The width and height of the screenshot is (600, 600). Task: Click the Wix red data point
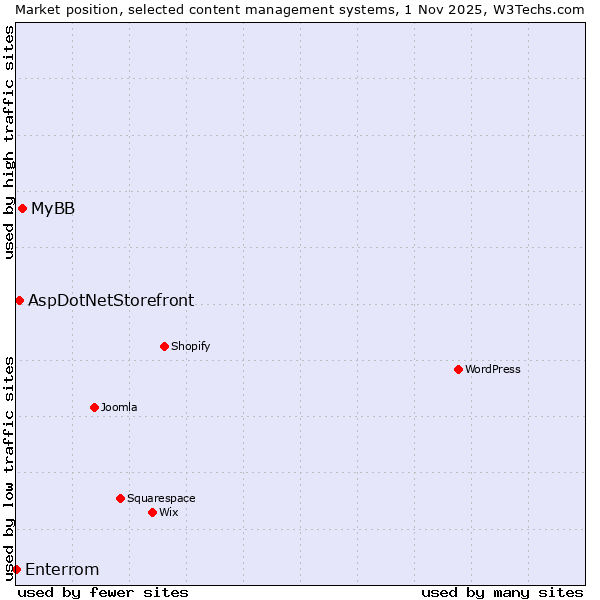click(152, 512)
